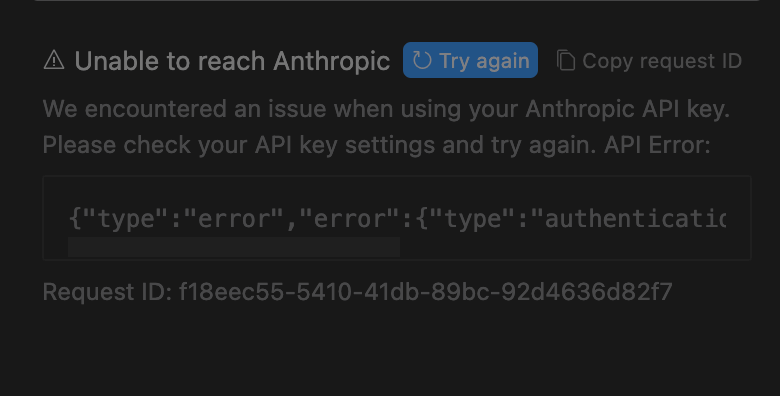This screenshot has height=396, width=780.
Task: Retry with the Try again button
Action: click(x=470, y=60)
